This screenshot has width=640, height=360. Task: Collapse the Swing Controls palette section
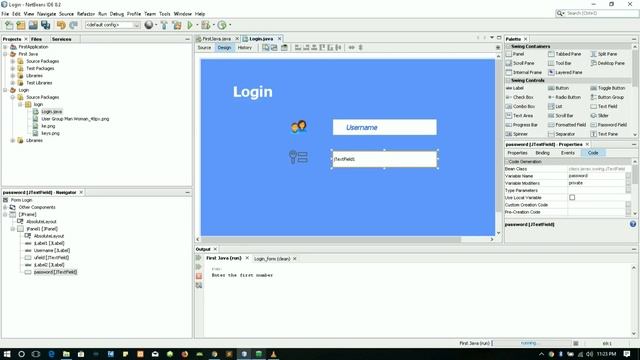(508, 80)
